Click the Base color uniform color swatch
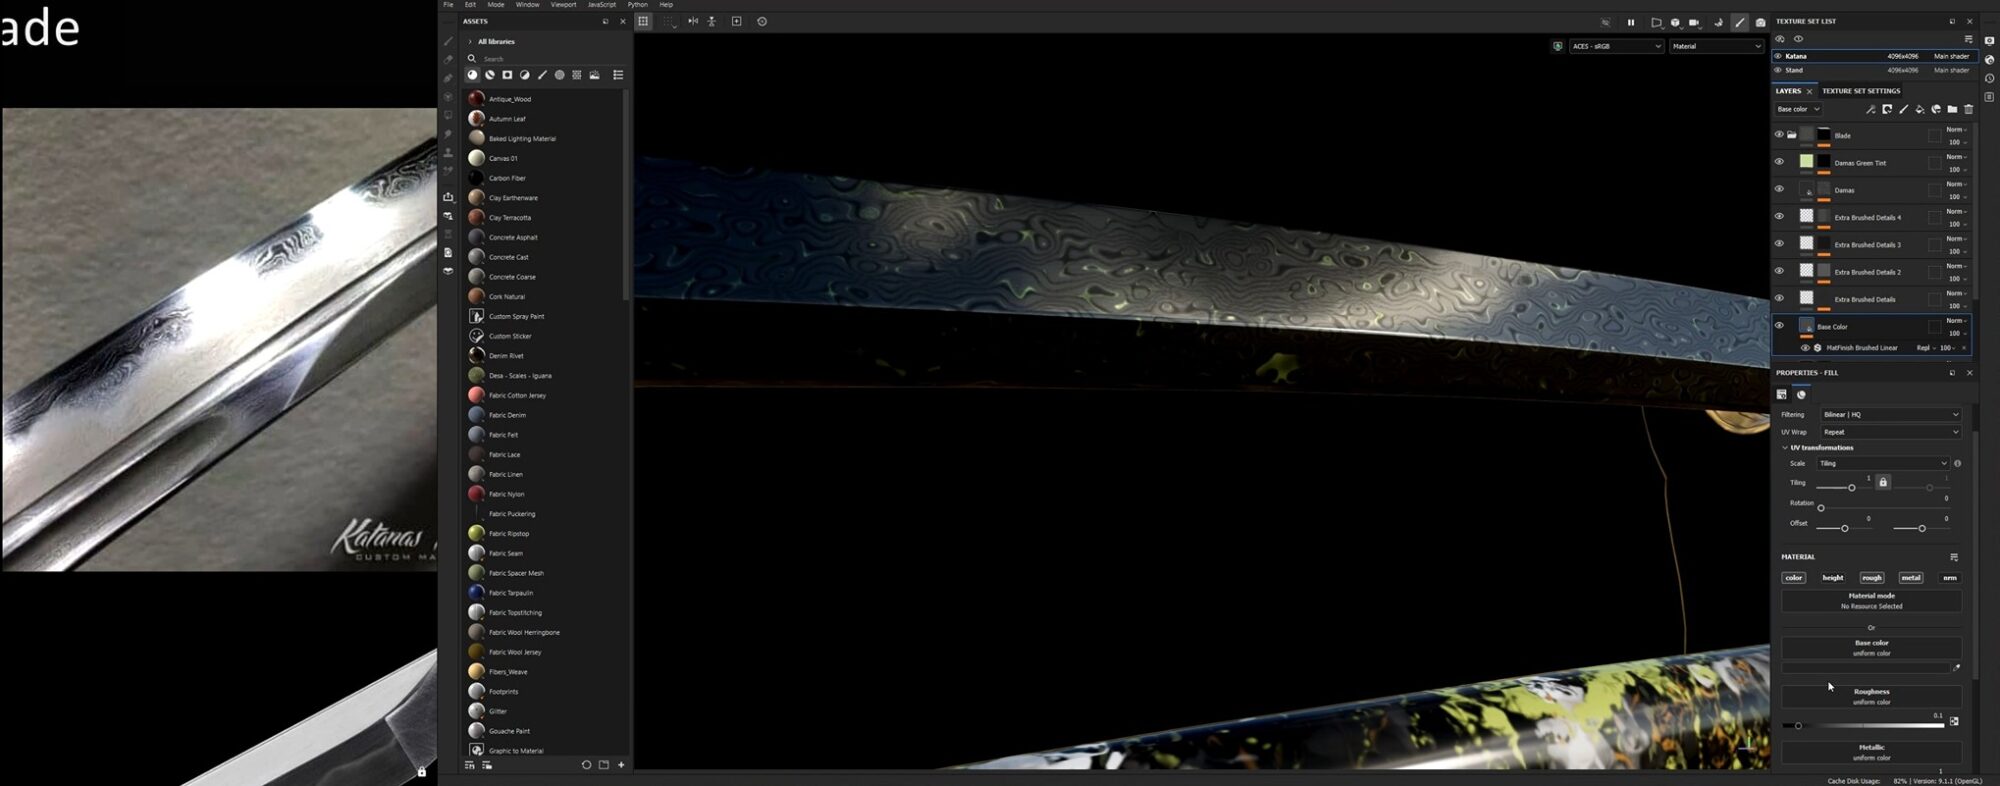 (x=1866, y=668)
